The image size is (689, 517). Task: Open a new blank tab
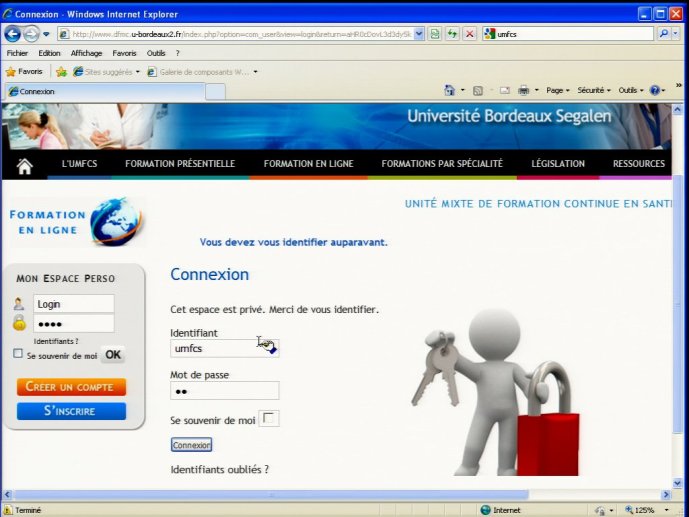click(215, 92)
